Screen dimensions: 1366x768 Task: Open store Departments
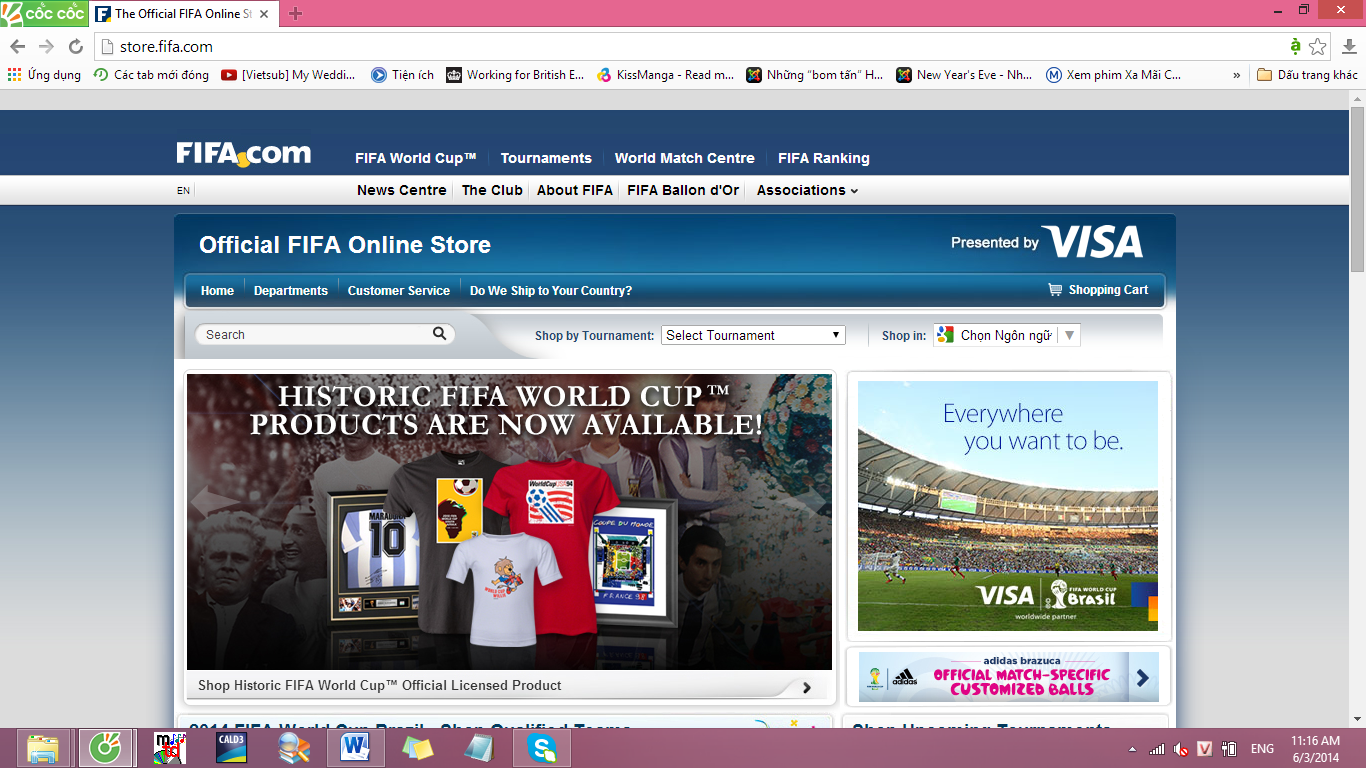pyautogui.click(x=291, y=291)
